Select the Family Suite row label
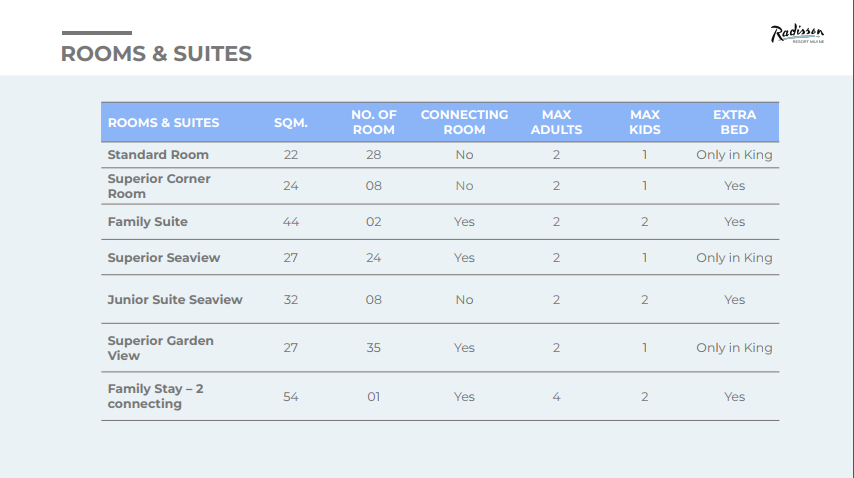The image size is (854, 478). coord(147,222)
